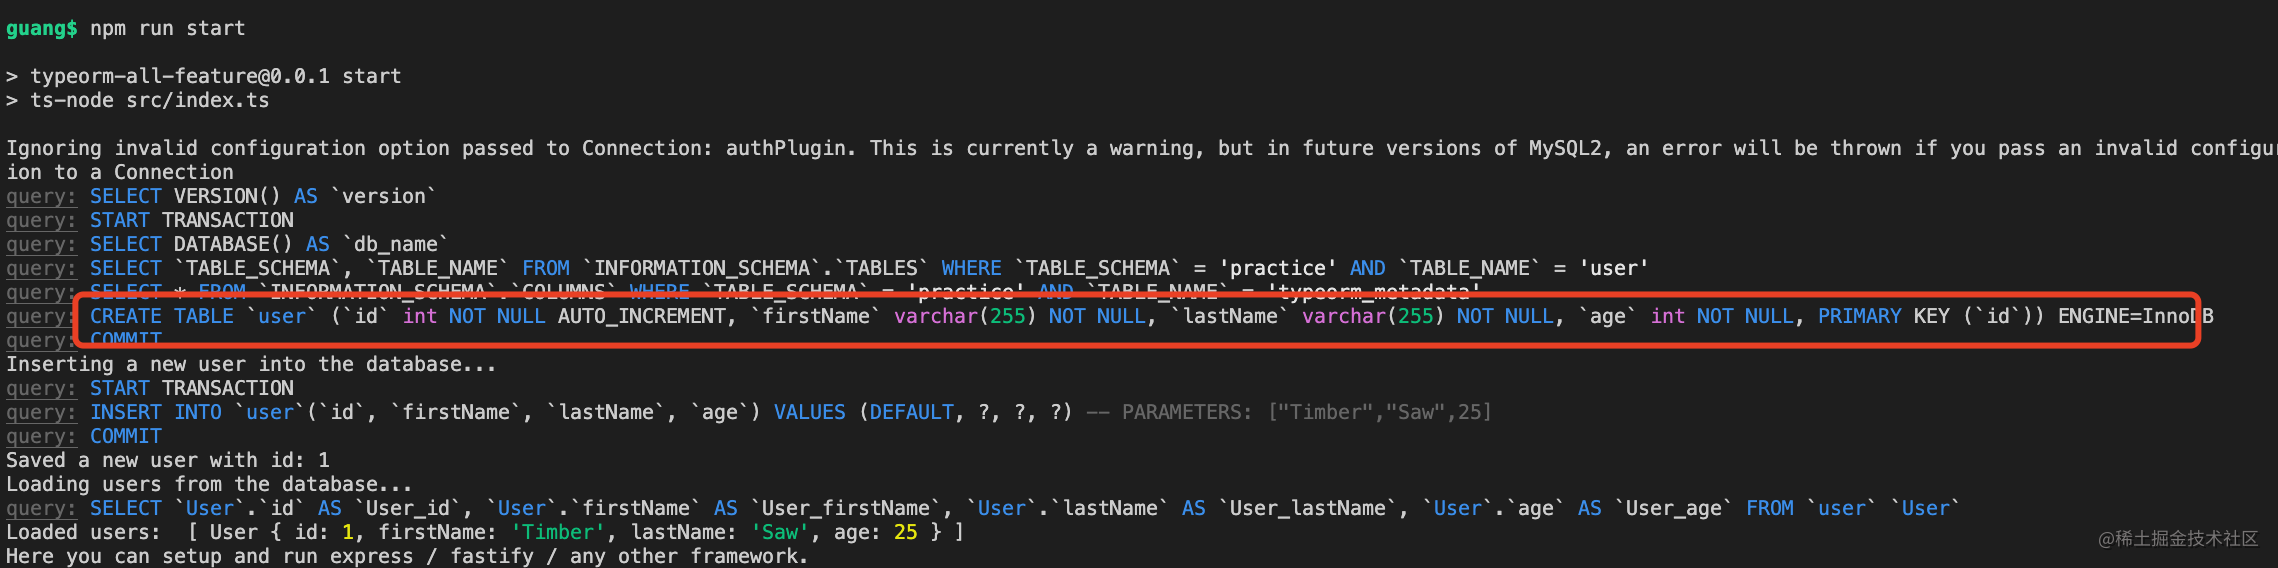Screen dimensions: 2278x568
Task: Click the PARAMETERS ["Timber","Saw",25] text
Action: coord(1307,412)
